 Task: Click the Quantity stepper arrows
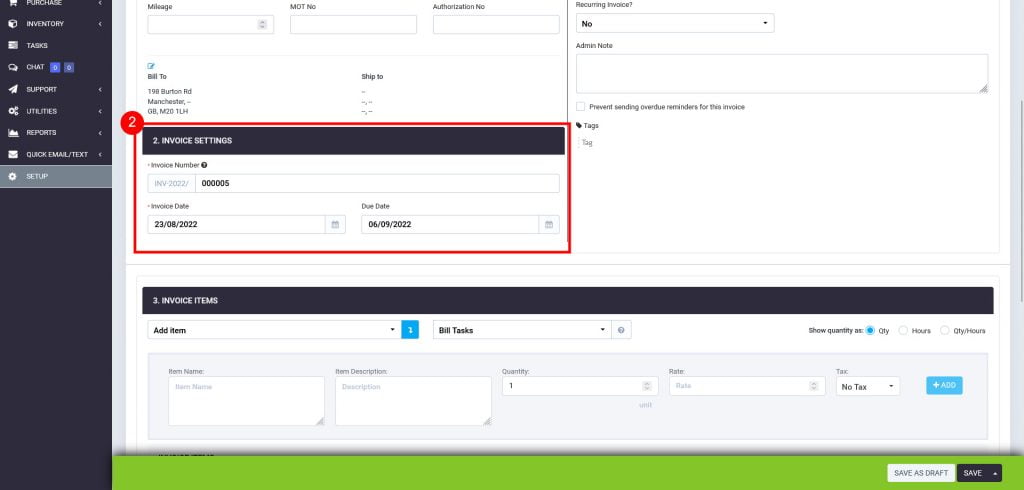click(647, 386)
